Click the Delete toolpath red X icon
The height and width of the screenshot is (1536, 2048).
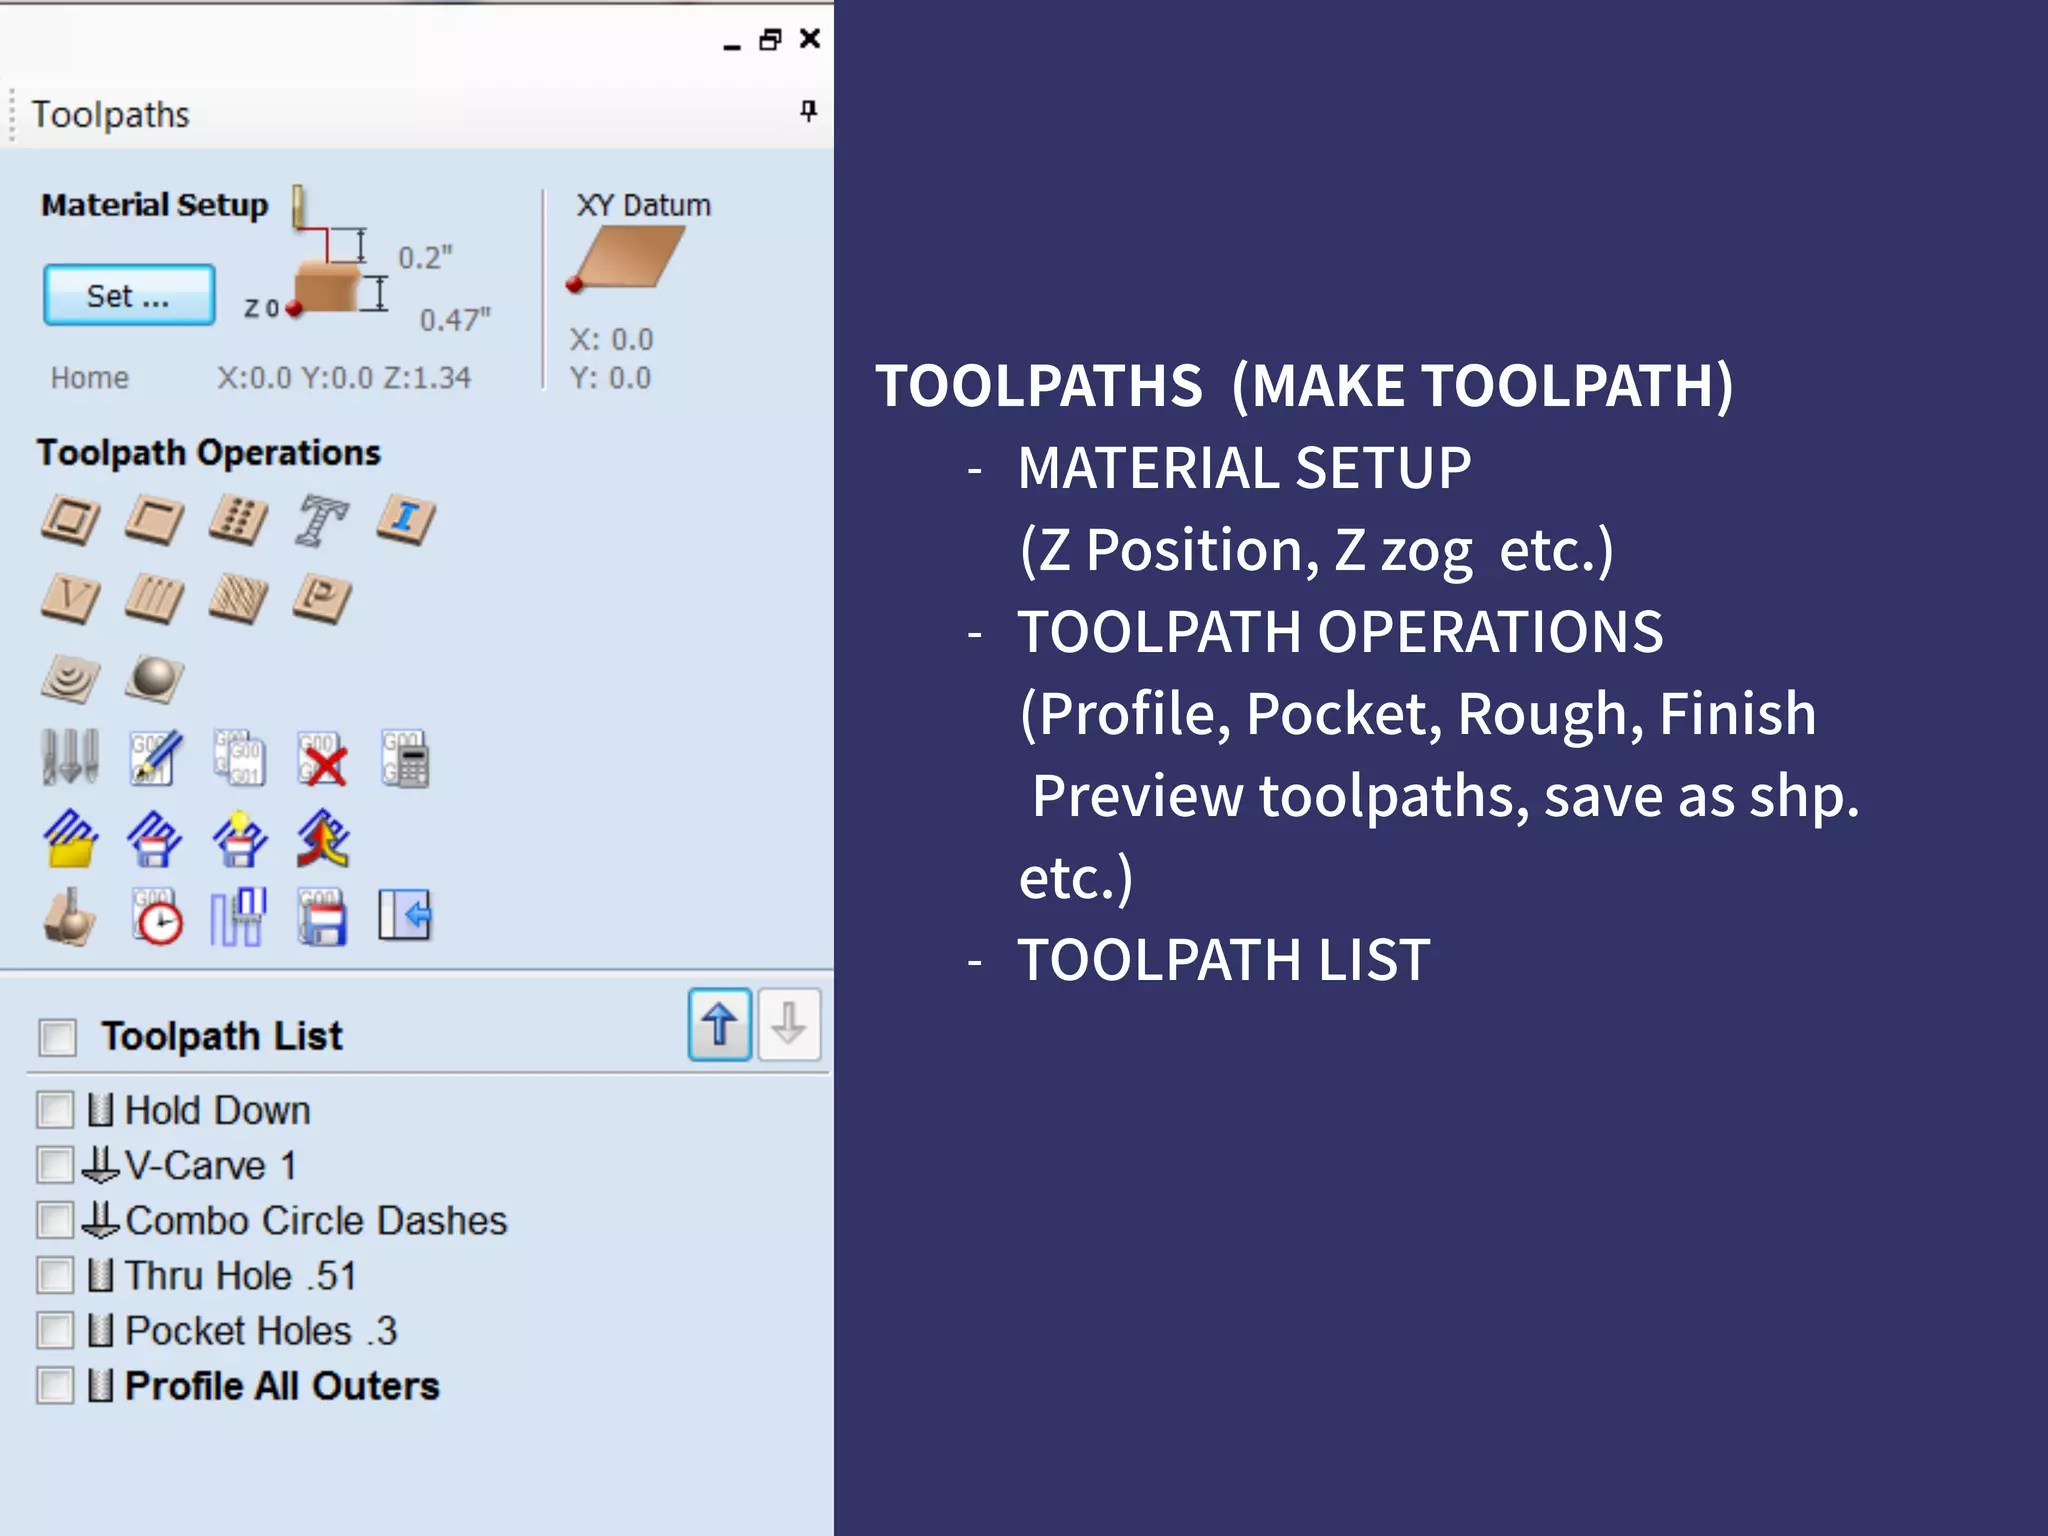pyautogui.click(x=323, y=760)
